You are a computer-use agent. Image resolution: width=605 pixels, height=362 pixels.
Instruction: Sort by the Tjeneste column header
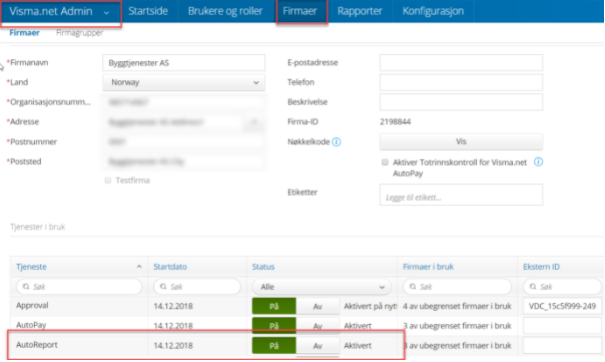point(31,267)
